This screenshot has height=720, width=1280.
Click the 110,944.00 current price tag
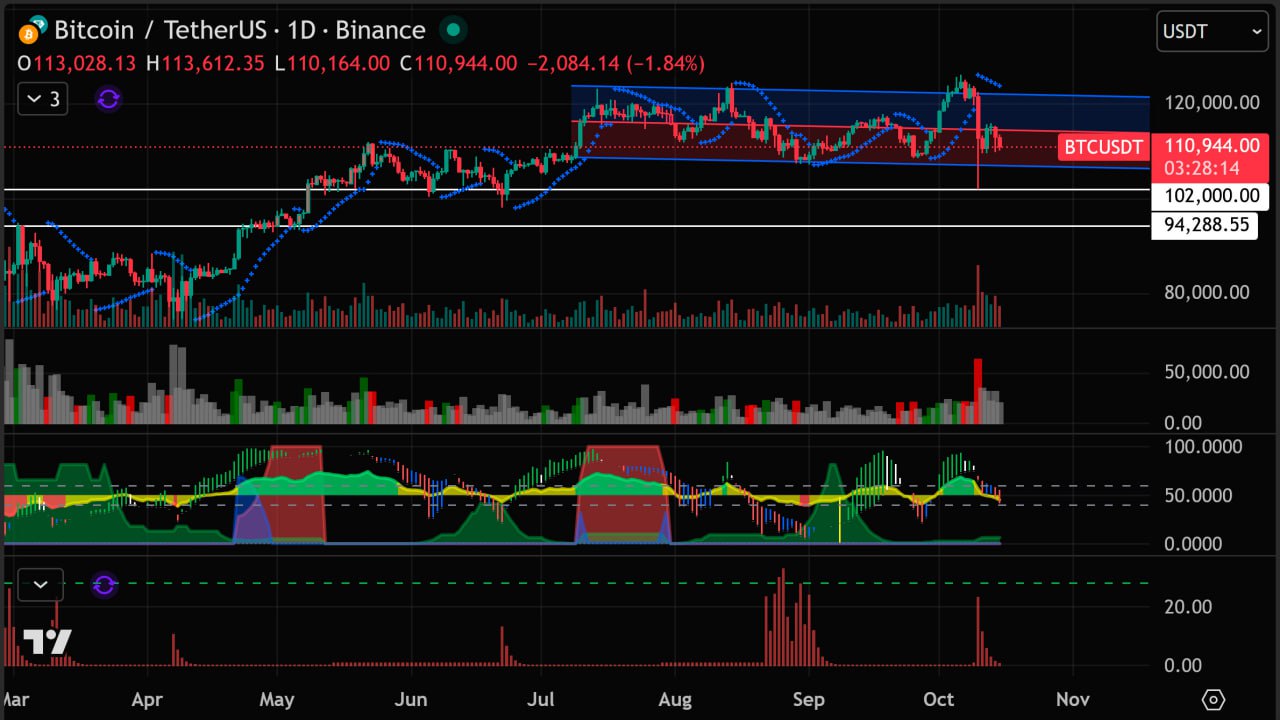tap(1211, 147)
